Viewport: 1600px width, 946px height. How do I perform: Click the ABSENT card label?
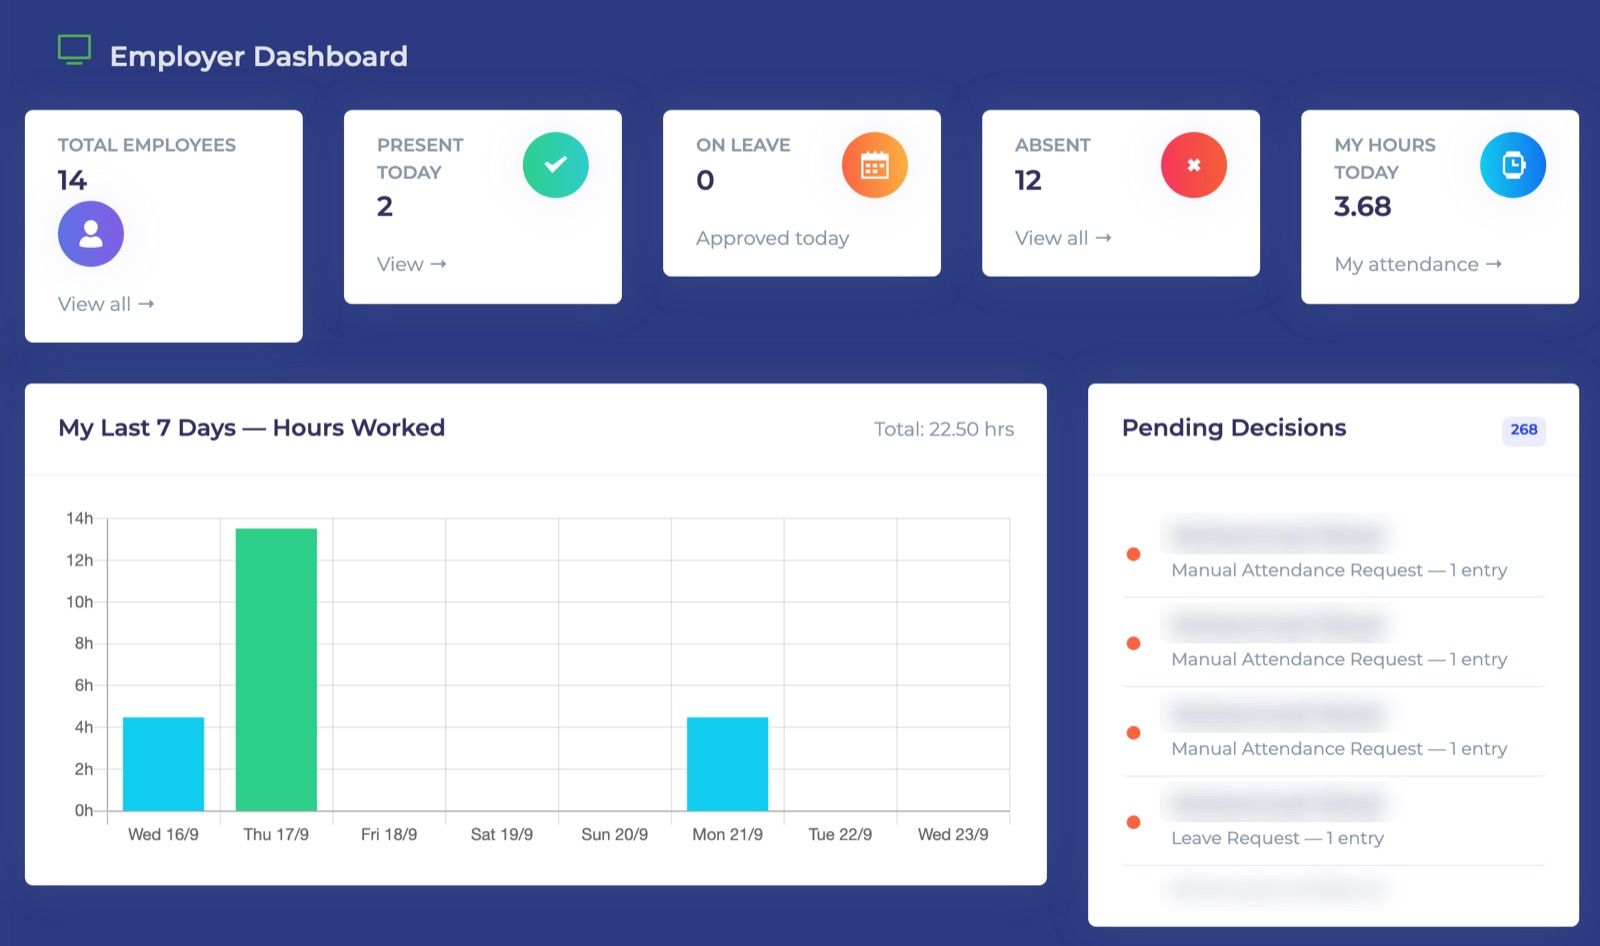tap(1052, 145)
